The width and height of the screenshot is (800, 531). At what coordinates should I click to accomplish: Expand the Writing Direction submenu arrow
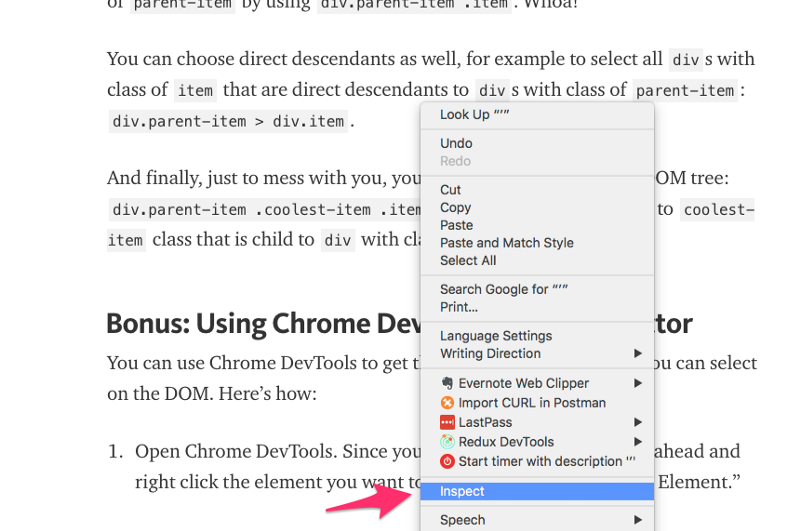point(638,354)
